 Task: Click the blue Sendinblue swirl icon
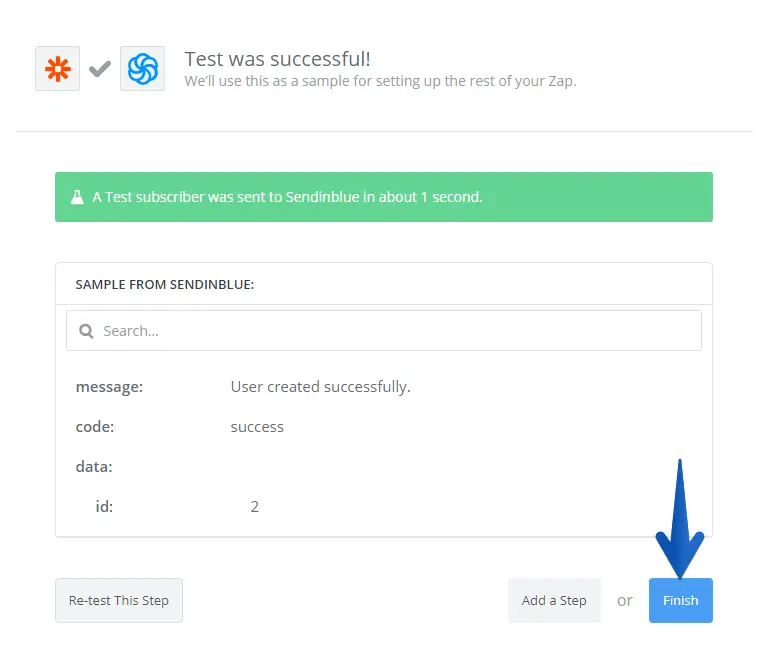point(142,69)
